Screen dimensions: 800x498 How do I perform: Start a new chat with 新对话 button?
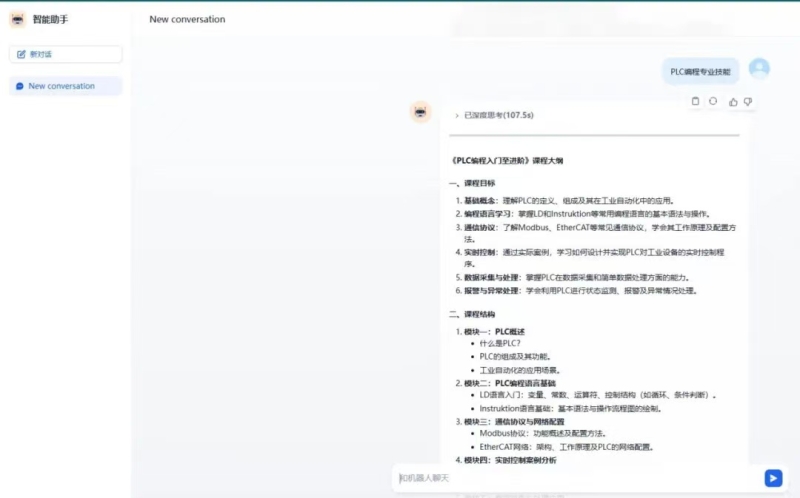[66, 54]
